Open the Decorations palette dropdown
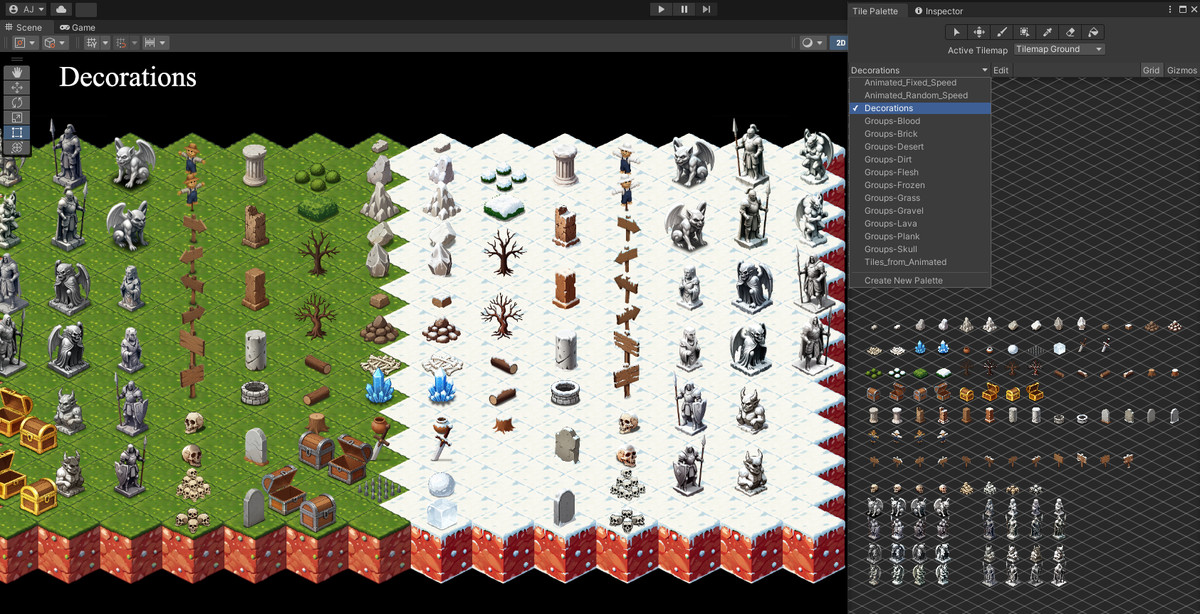This screenshot has width=1200, height=614. tap(916, 69)
